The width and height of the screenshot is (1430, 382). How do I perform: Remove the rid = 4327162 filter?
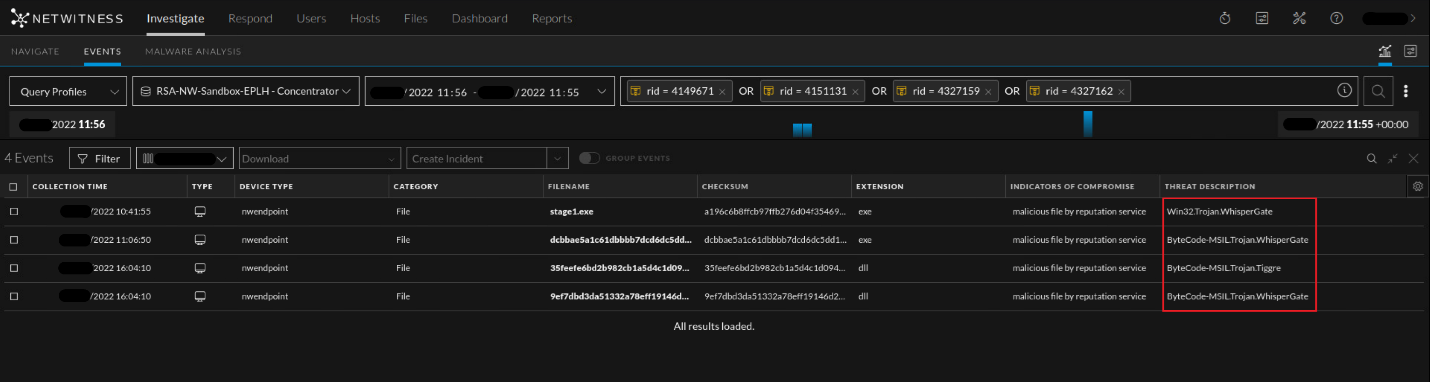point(1121,91)
